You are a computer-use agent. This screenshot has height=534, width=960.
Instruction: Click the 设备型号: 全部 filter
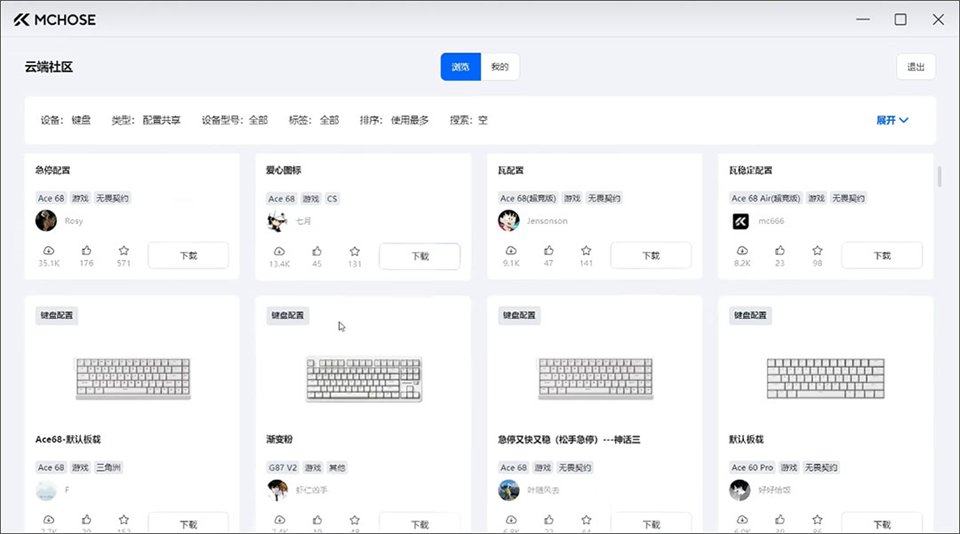point(235,120)
